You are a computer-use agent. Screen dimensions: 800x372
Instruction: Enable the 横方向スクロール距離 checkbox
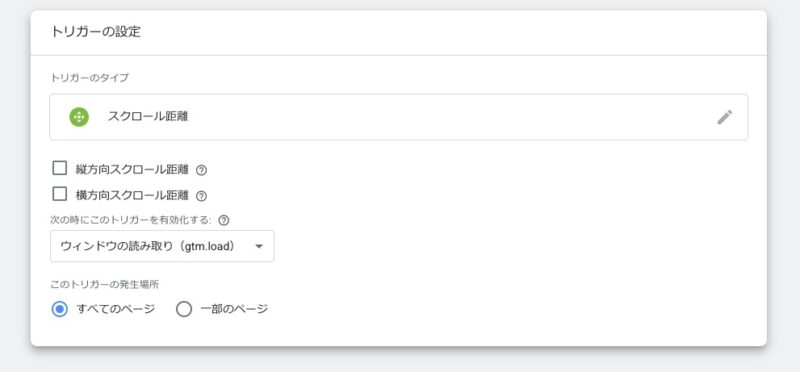[x=60, y=194]
